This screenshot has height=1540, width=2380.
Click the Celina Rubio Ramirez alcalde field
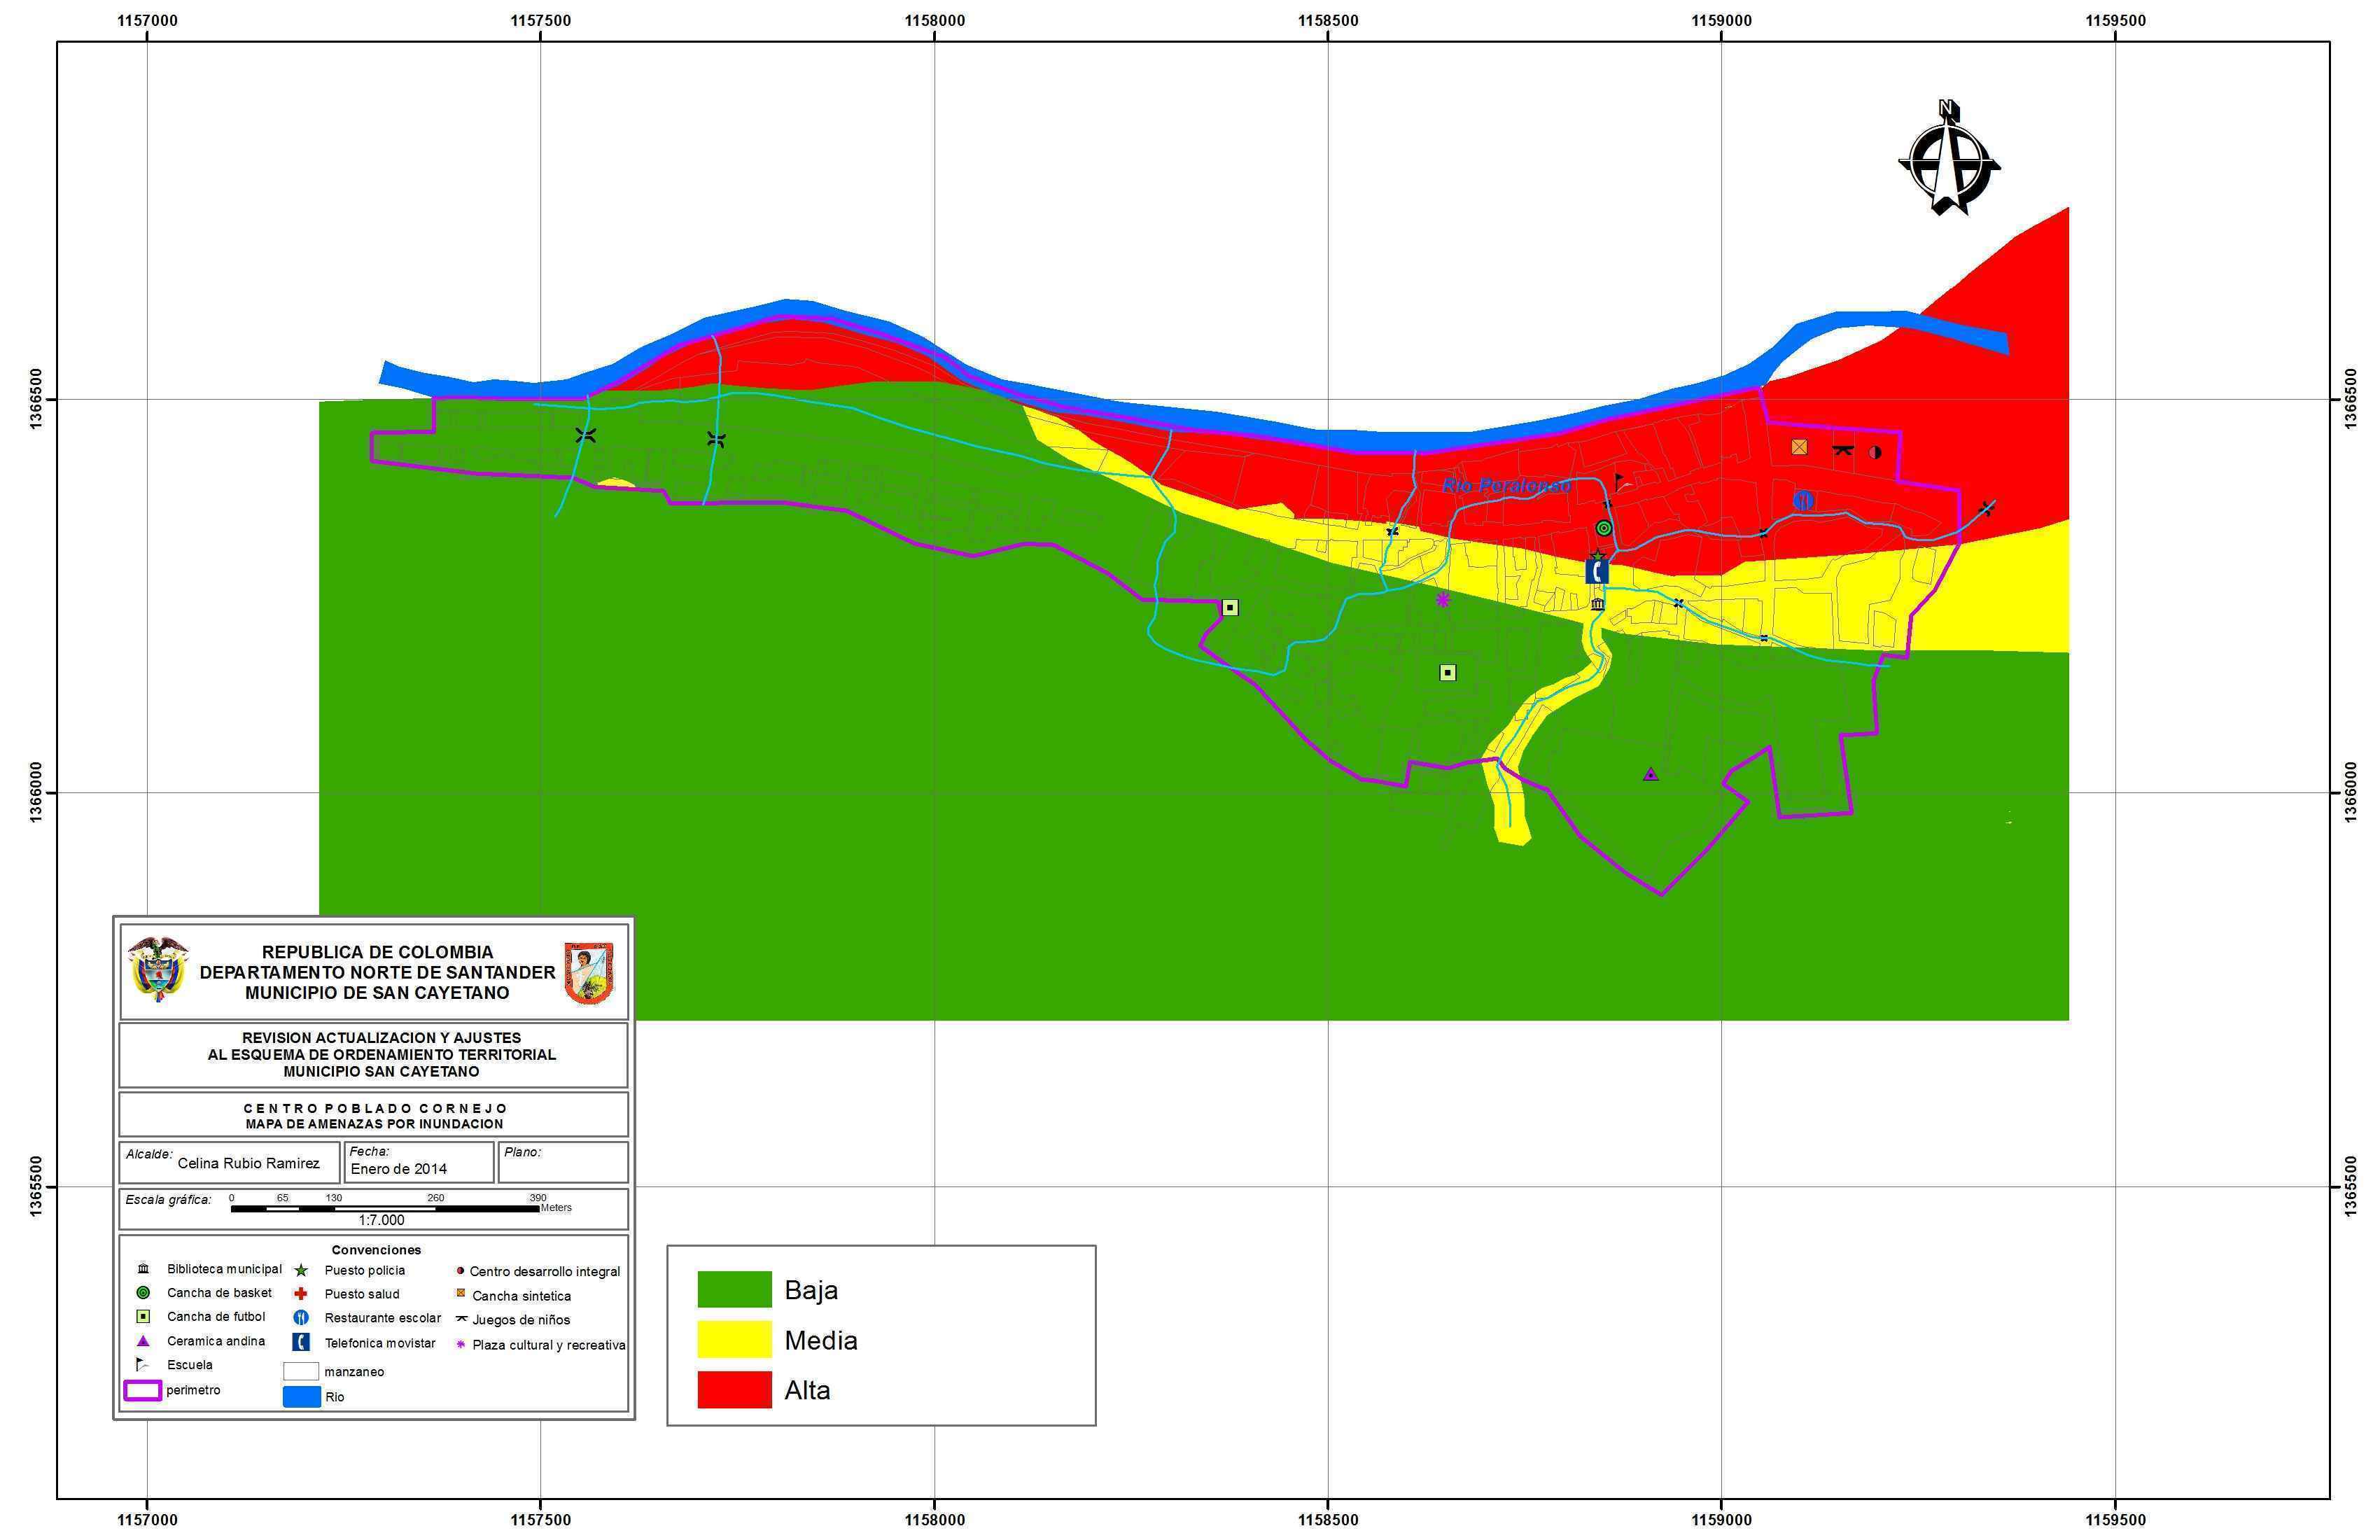point(248,1163)
